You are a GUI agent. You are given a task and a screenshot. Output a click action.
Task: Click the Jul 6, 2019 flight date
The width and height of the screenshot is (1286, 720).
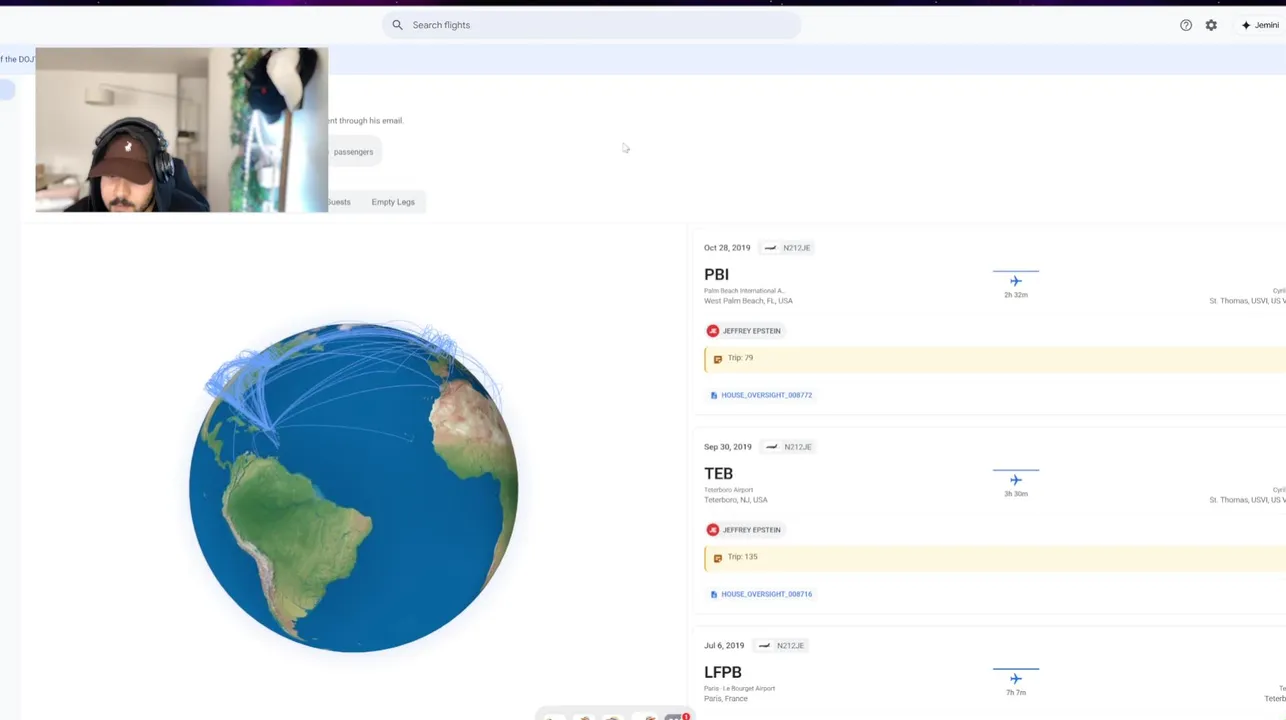pyautogui.click(x=724, y=646)
